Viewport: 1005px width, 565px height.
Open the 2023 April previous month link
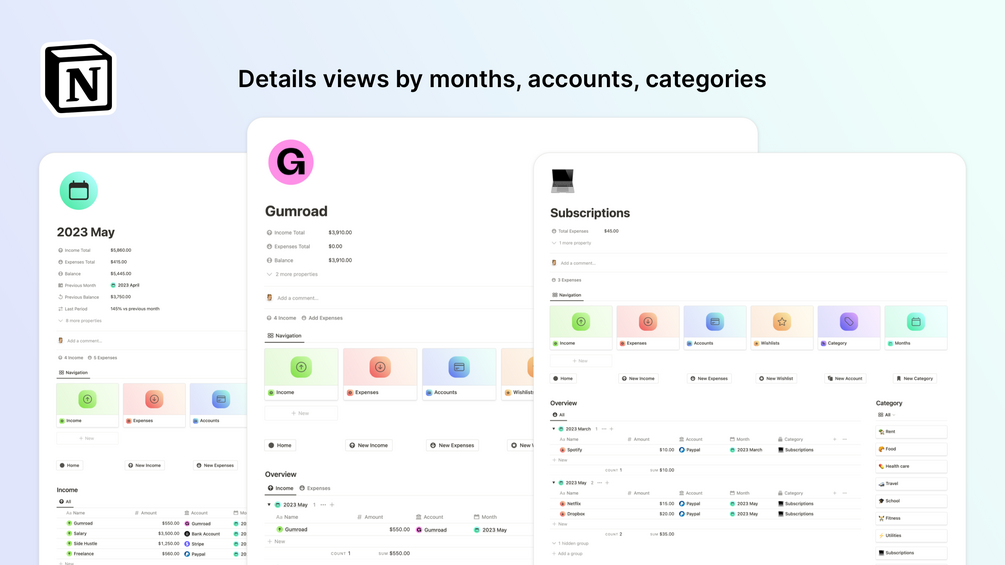pos(127,285)
